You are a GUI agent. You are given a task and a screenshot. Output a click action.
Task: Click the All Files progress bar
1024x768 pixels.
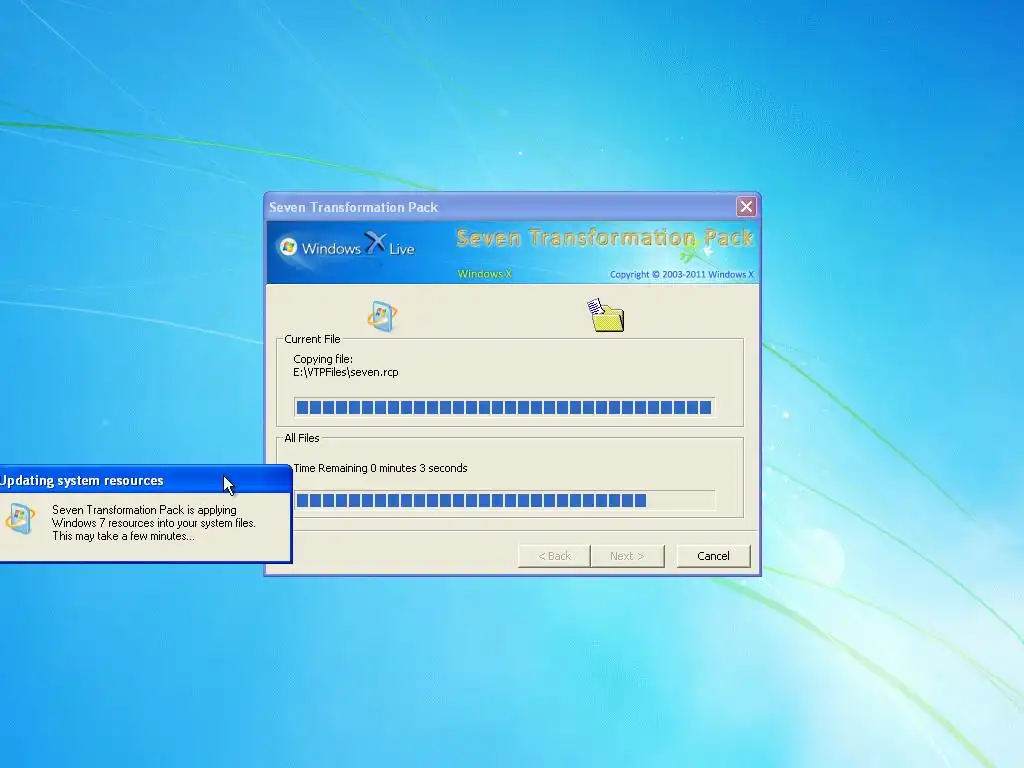click(x=504, y=500)
